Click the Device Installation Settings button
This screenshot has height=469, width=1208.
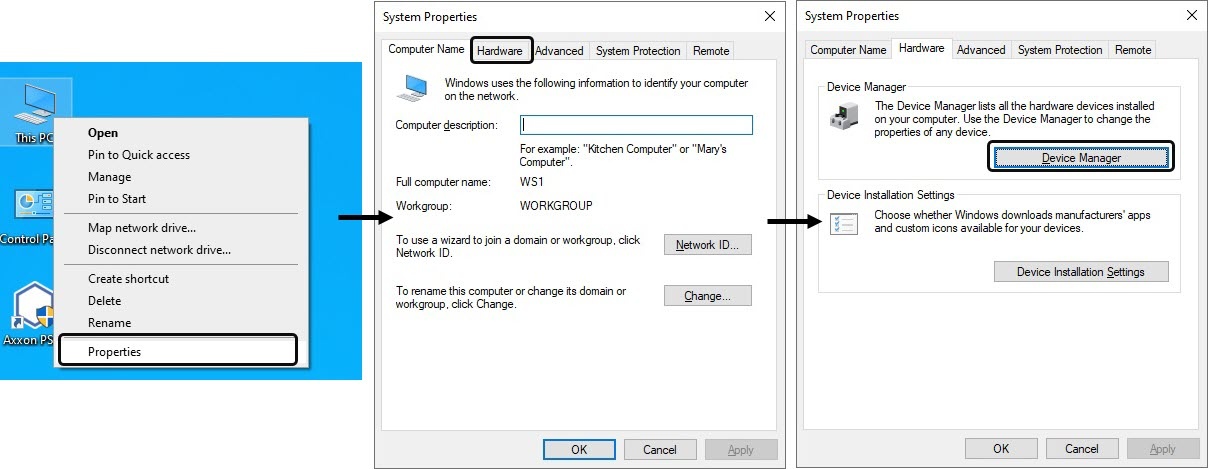pyautogui.click(x=1080, y=272)
